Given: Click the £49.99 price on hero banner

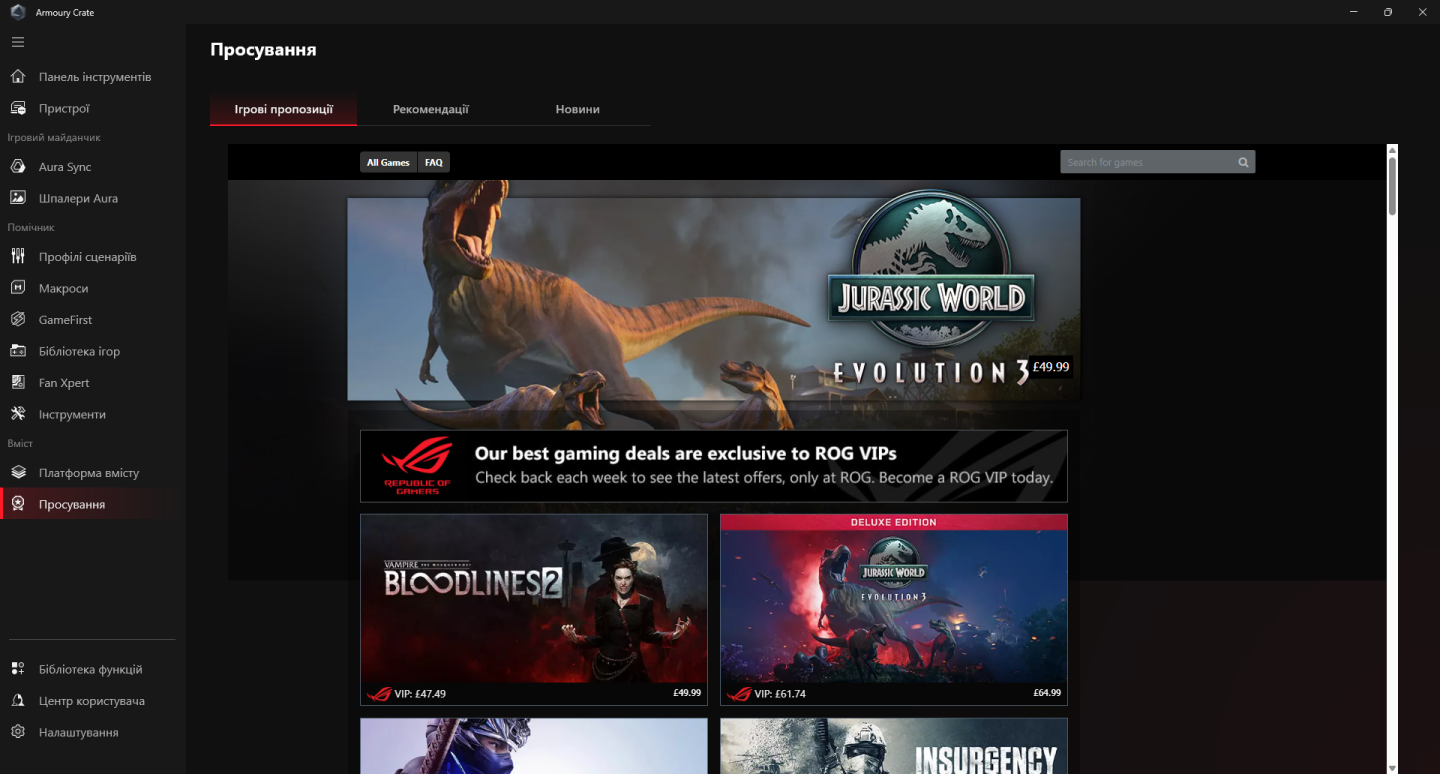Looking at the screenshot, I should click(1051, 367).
